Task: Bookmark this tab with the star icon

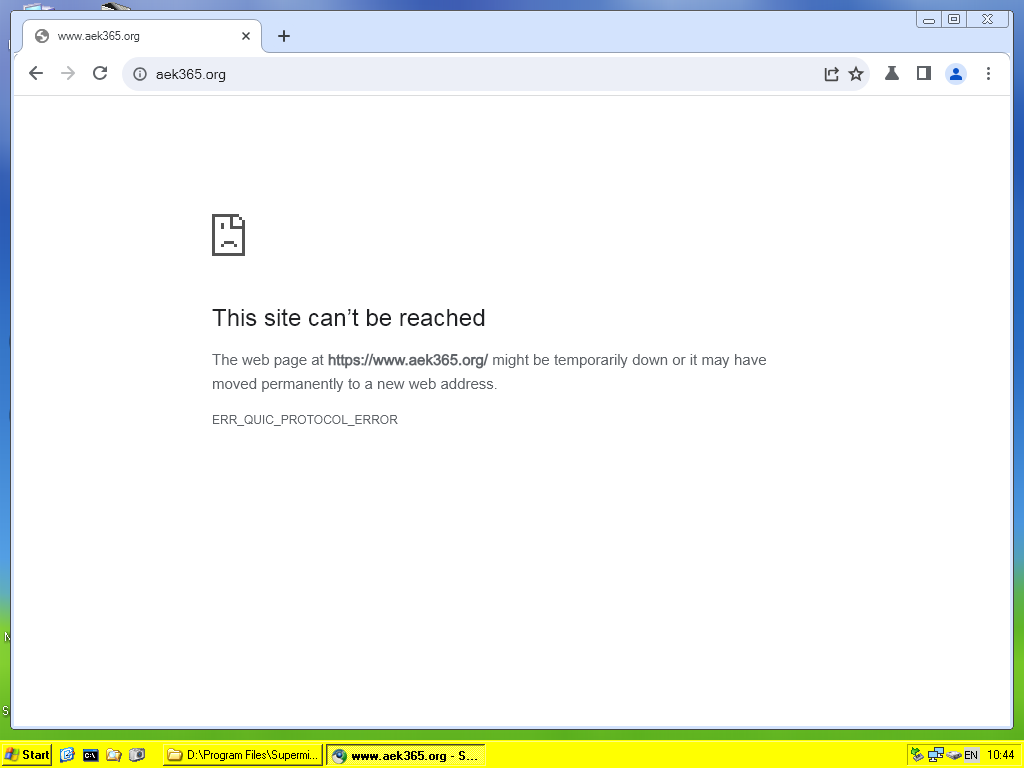Action: click(x=856, y=74)
